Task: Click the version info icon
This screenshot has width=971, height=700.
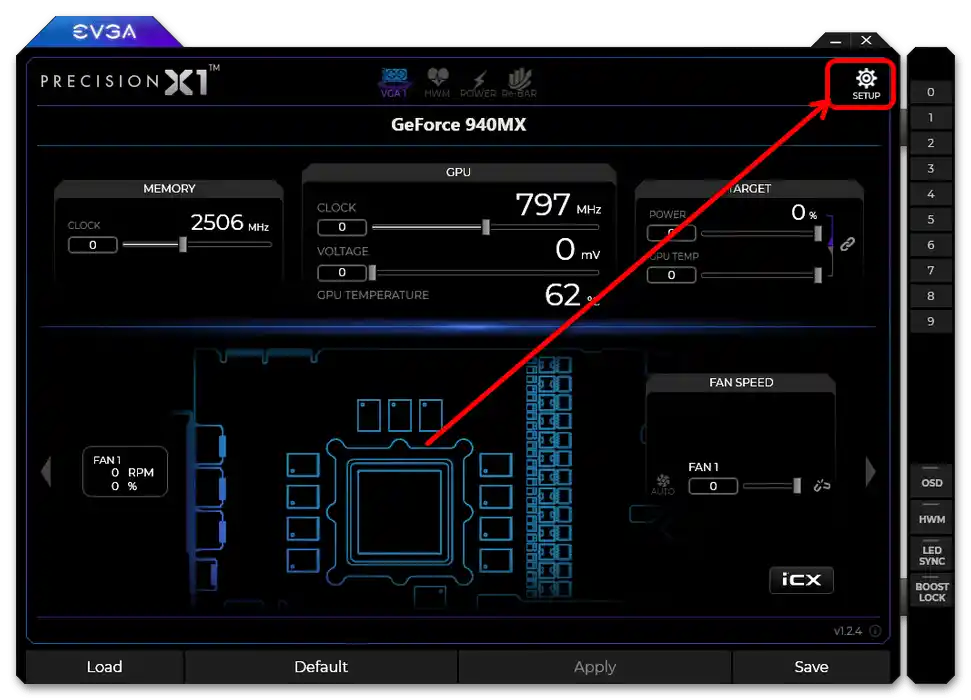Action: (x=875, y=631)
